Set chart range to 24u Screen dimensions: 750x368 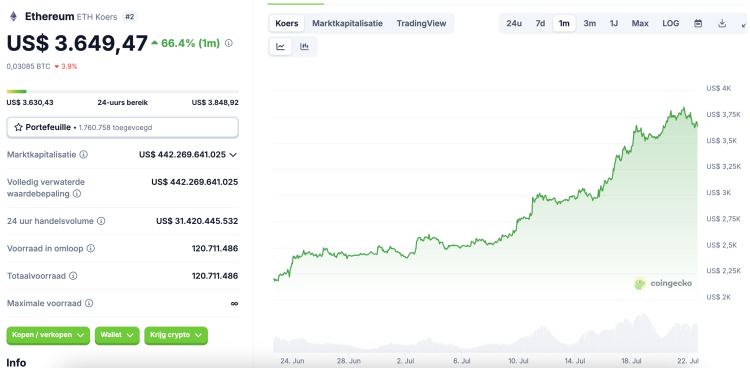[x=514, y=23]
